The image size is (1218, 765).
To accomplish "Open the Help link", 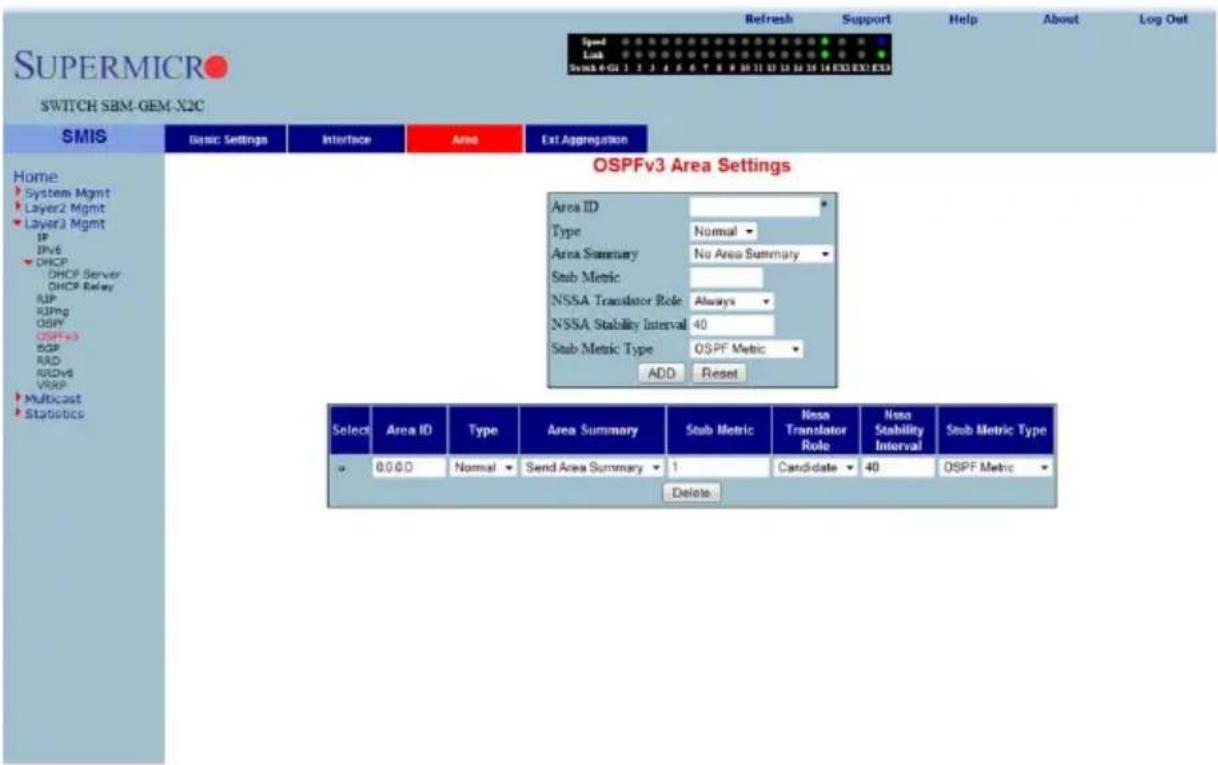I will [x=962, y=18].
